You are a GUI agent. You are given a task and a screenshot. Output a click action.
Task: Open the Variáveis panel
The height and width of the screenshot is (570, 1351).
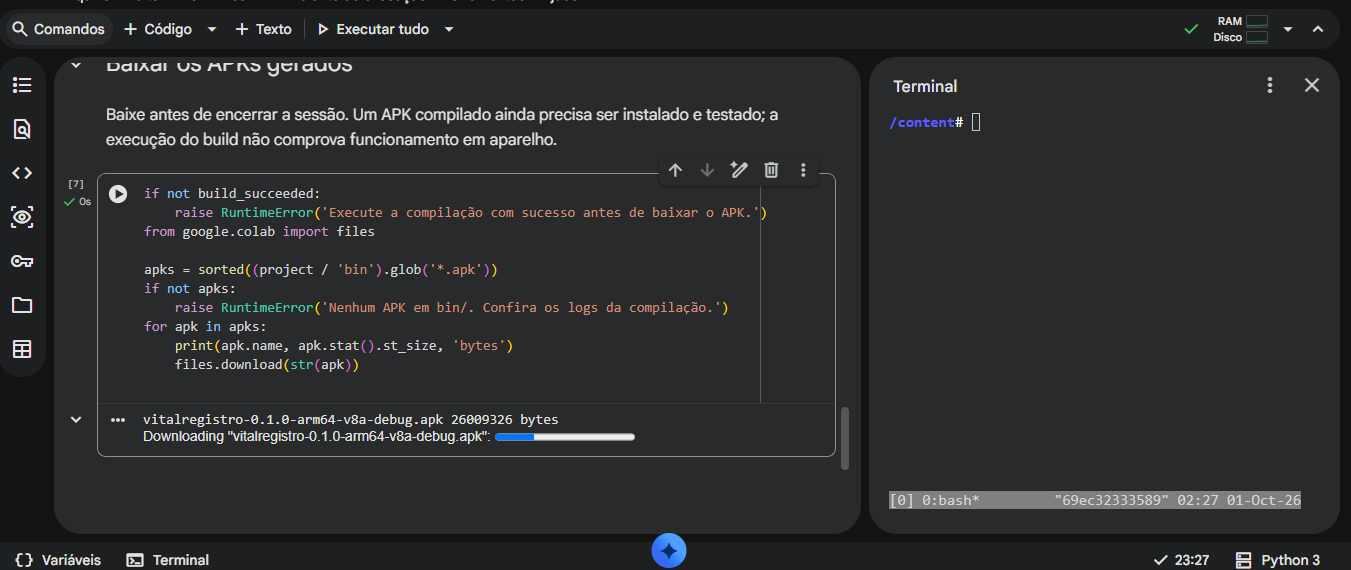coord(59,560)
